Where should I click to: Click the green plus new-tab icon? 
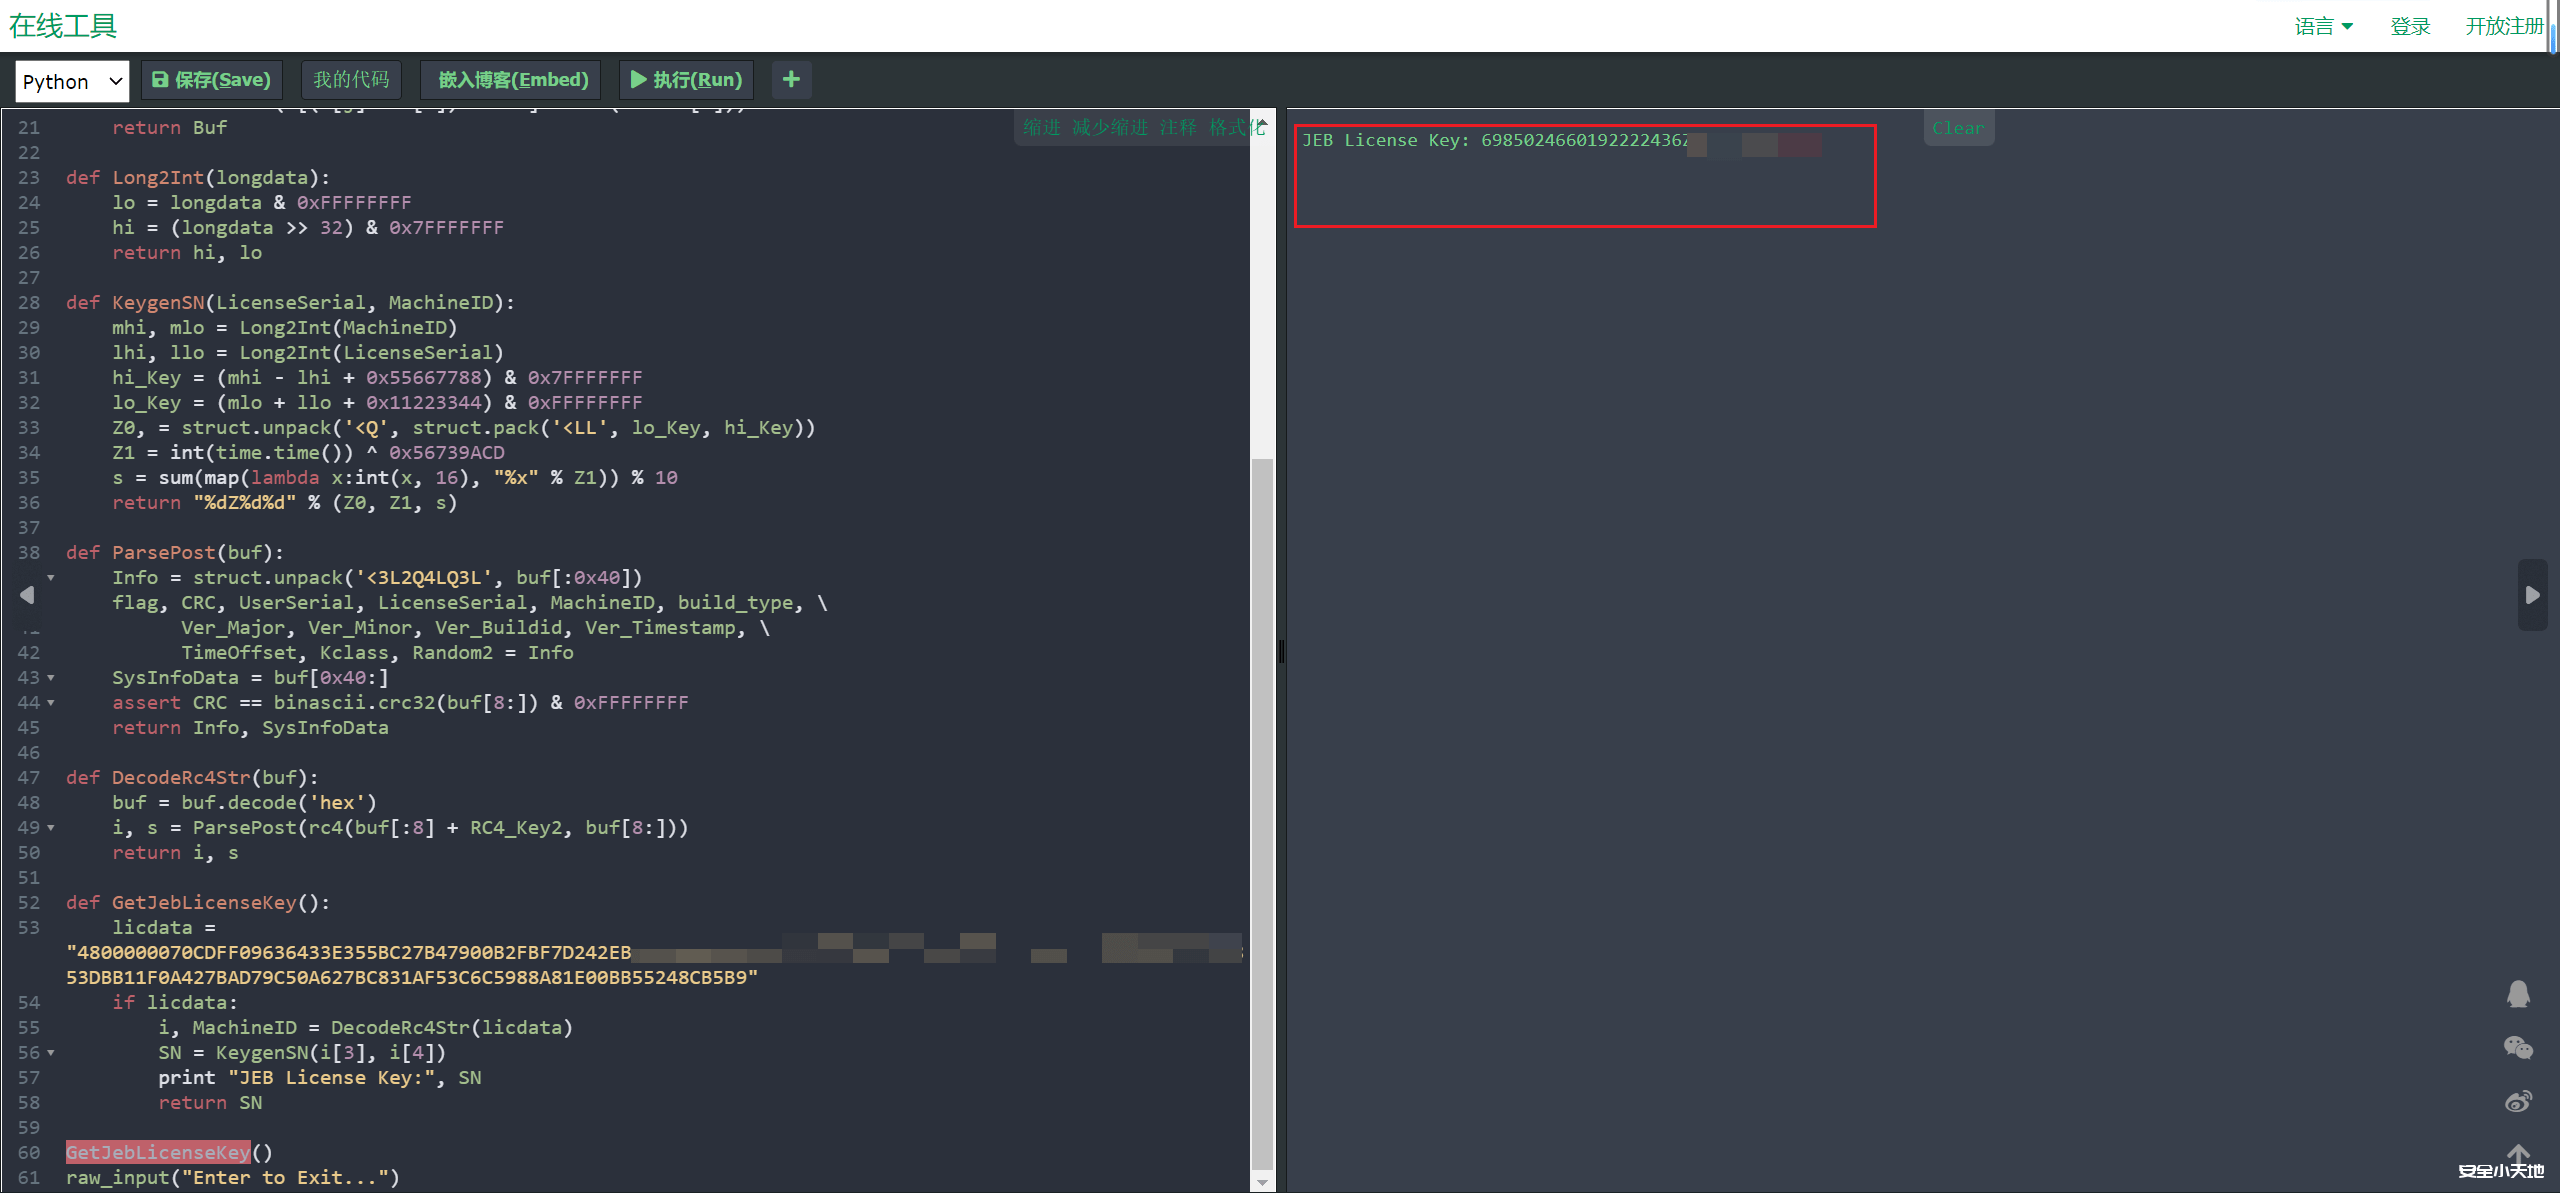(x=791, y=80)
